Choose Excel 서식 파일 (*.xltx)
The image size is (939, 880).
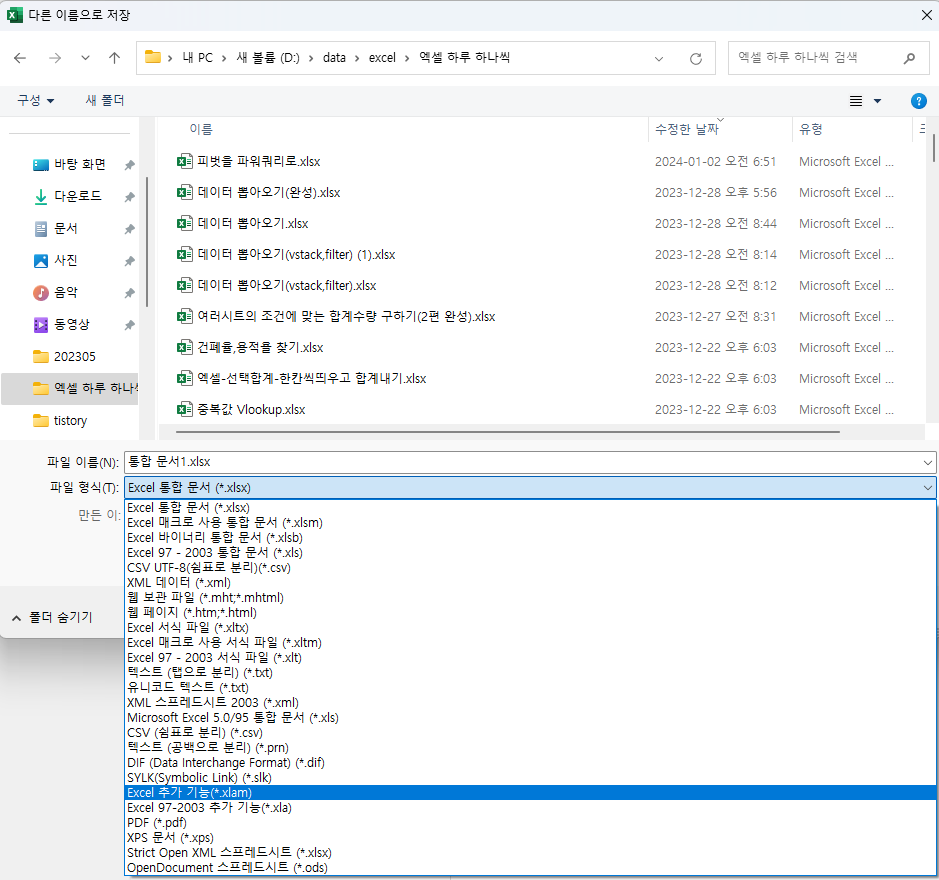[x=530, y=628]
